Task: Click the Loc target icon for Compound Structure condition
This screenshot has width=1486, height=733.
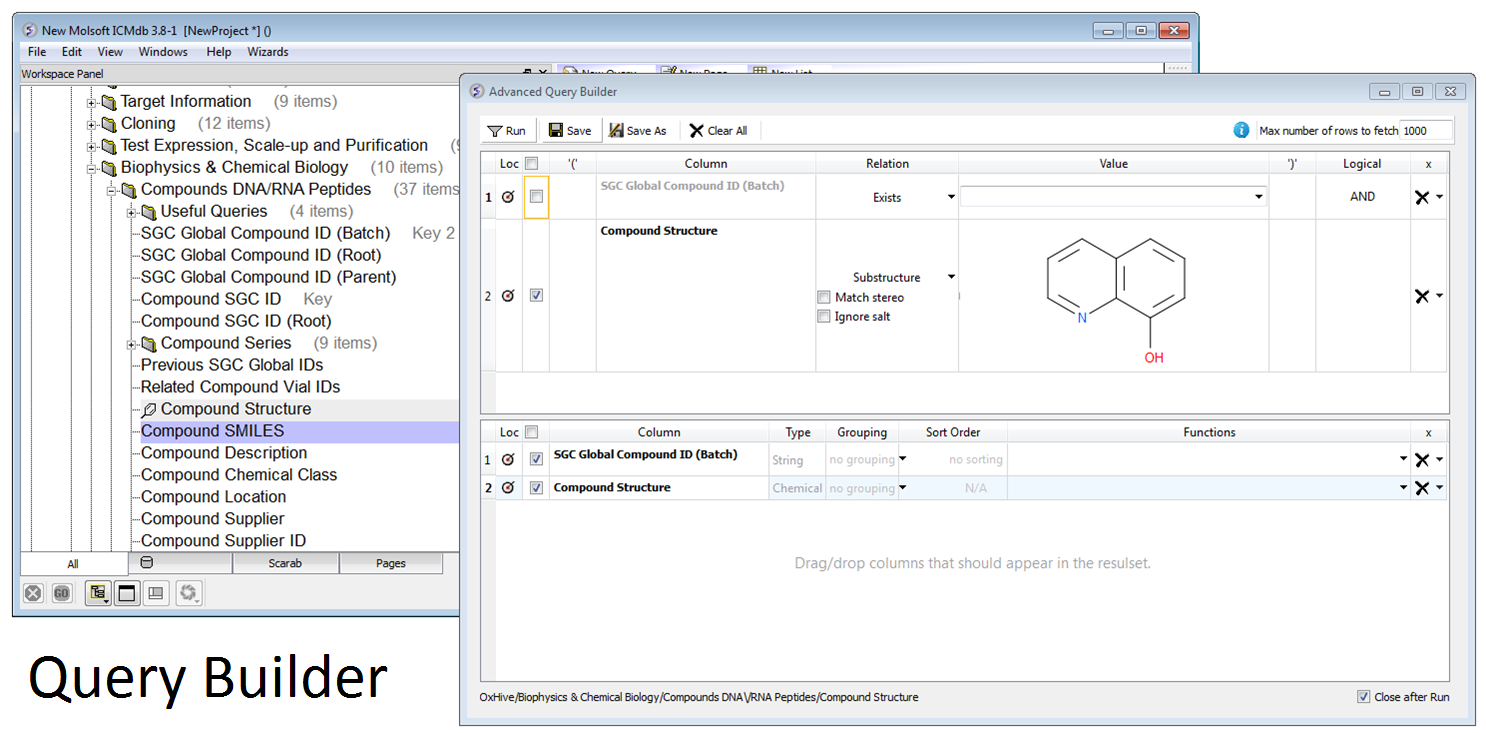Action: click(x=508, y=296)
